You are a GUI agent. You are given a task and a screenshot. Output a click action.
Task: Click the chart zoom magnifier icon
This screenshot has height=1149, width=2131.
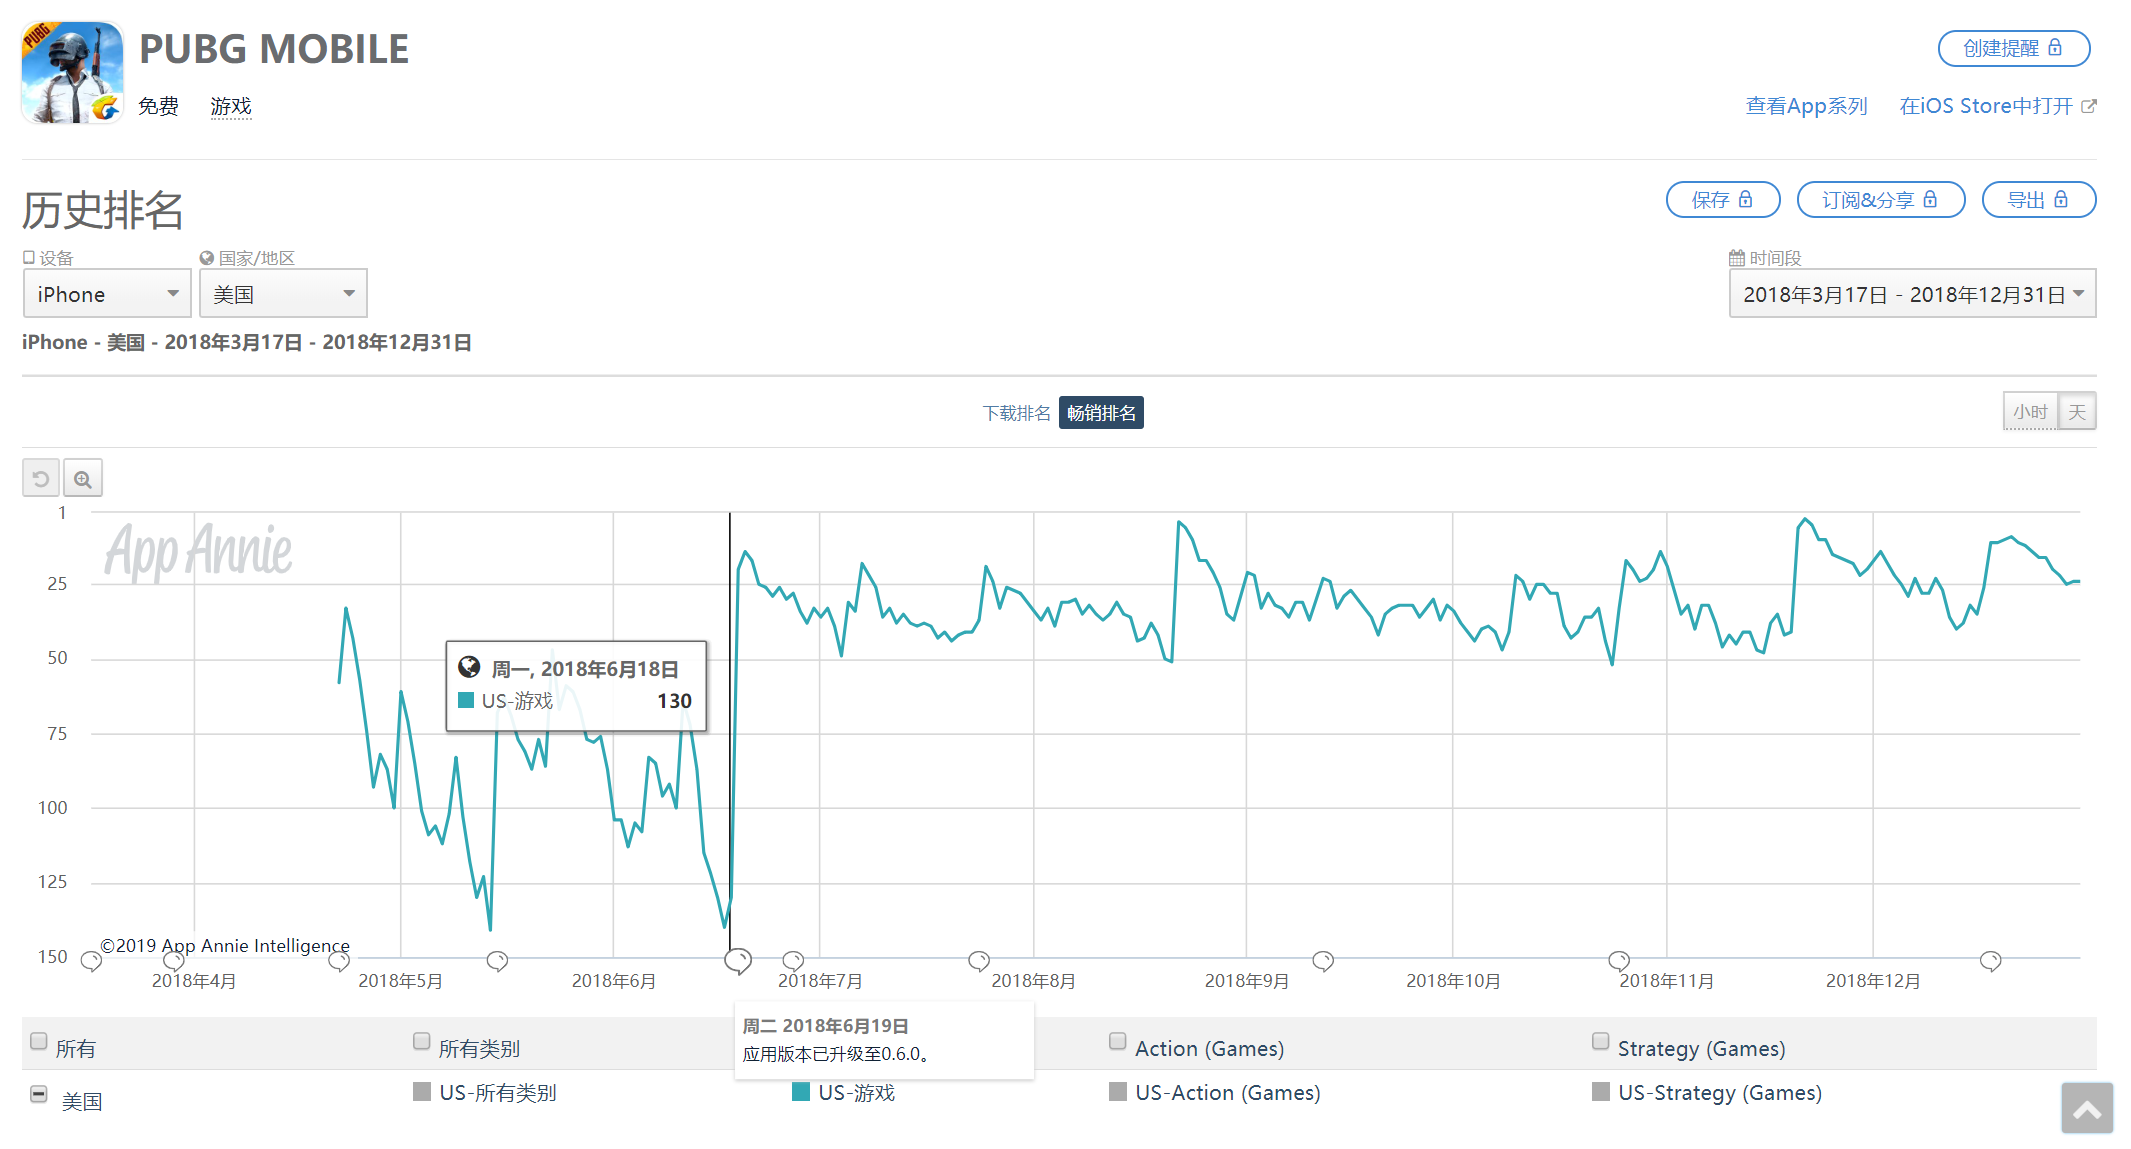[83, 479]
